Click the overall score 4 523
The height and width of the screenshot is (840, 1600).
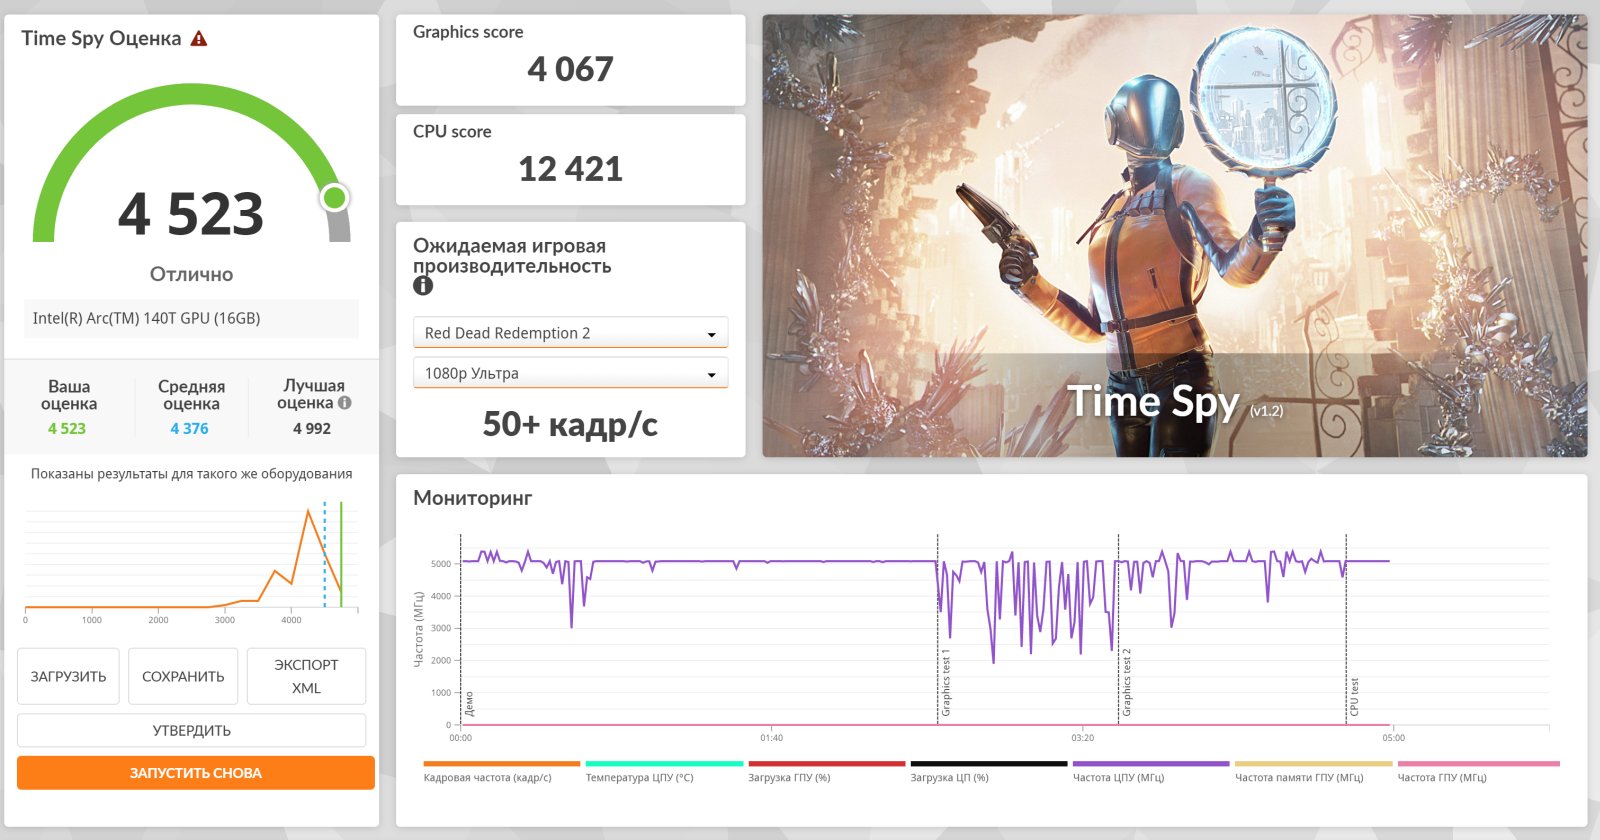[x=191, y=214]
